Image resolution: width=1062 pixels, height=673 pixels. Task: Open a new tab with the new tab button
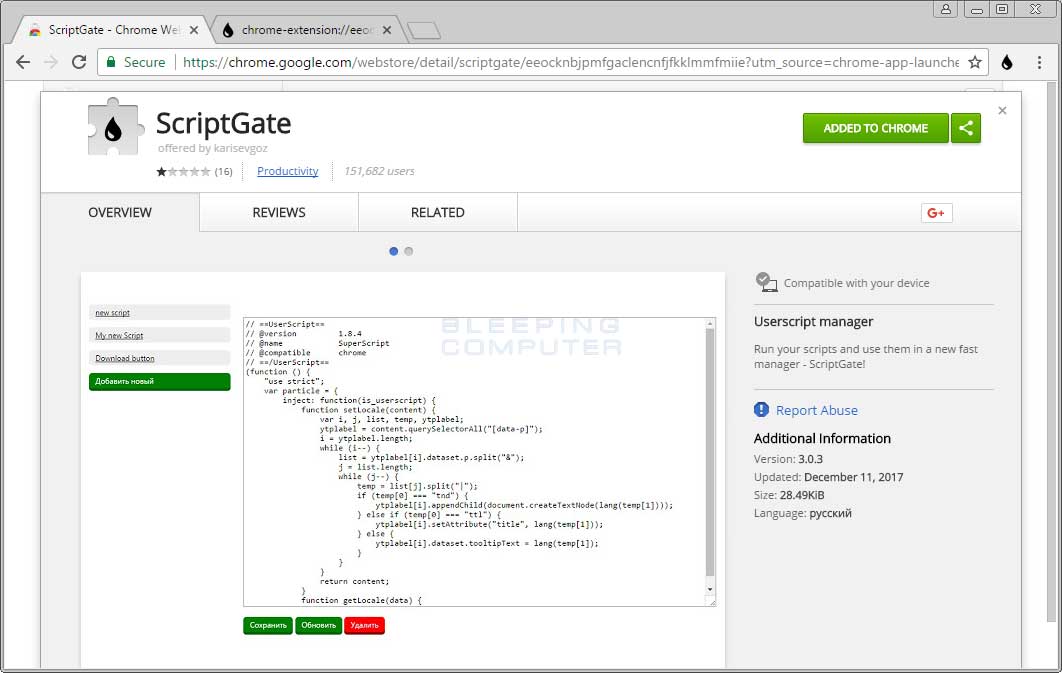[424, 30]
